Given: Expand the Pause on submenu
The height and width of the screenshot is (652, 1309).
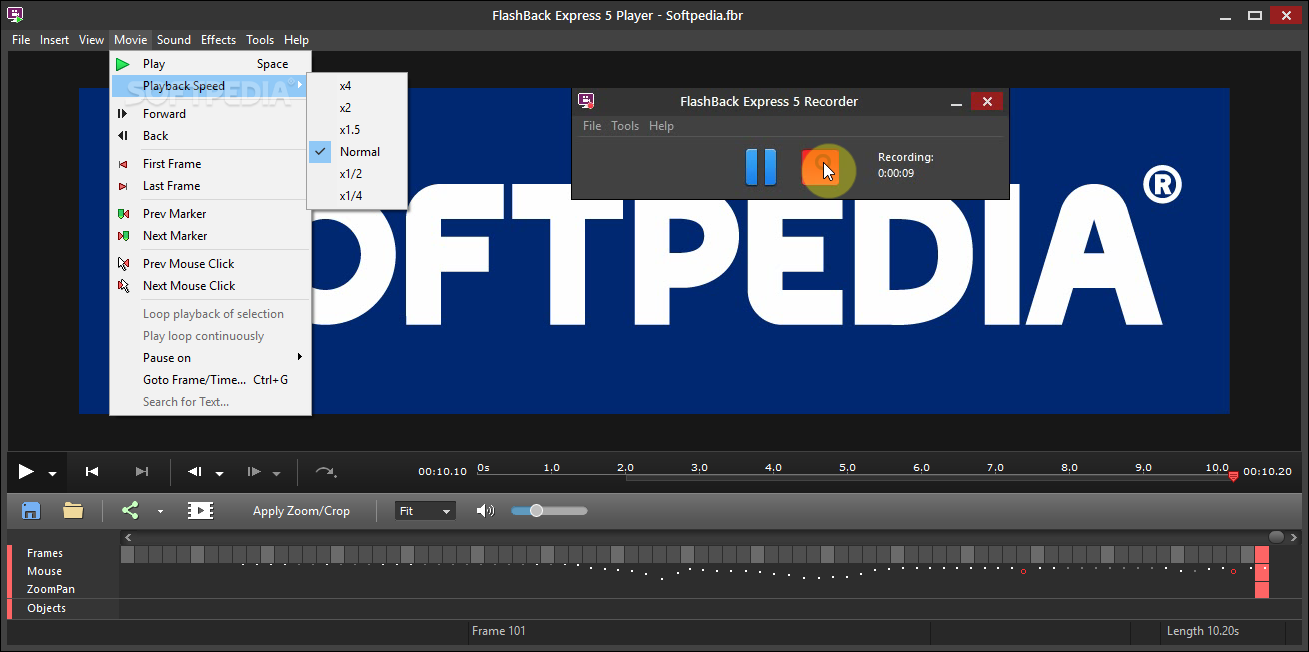Looking at the screenshot, I should 210,358.
